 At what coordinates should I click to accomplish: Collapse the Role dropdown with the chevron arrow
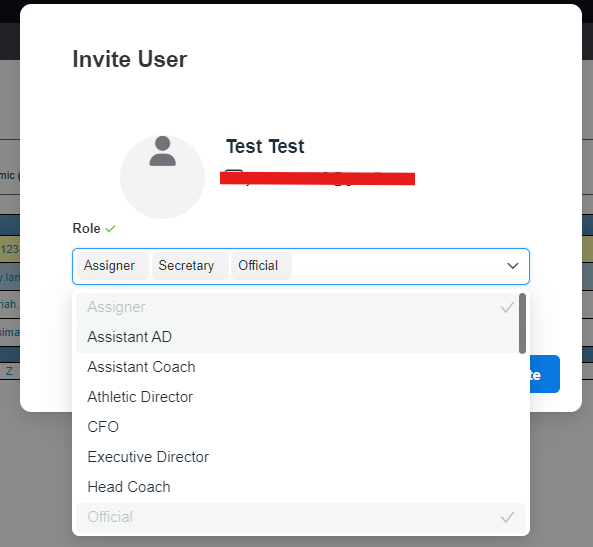click(x=512, y=266)
